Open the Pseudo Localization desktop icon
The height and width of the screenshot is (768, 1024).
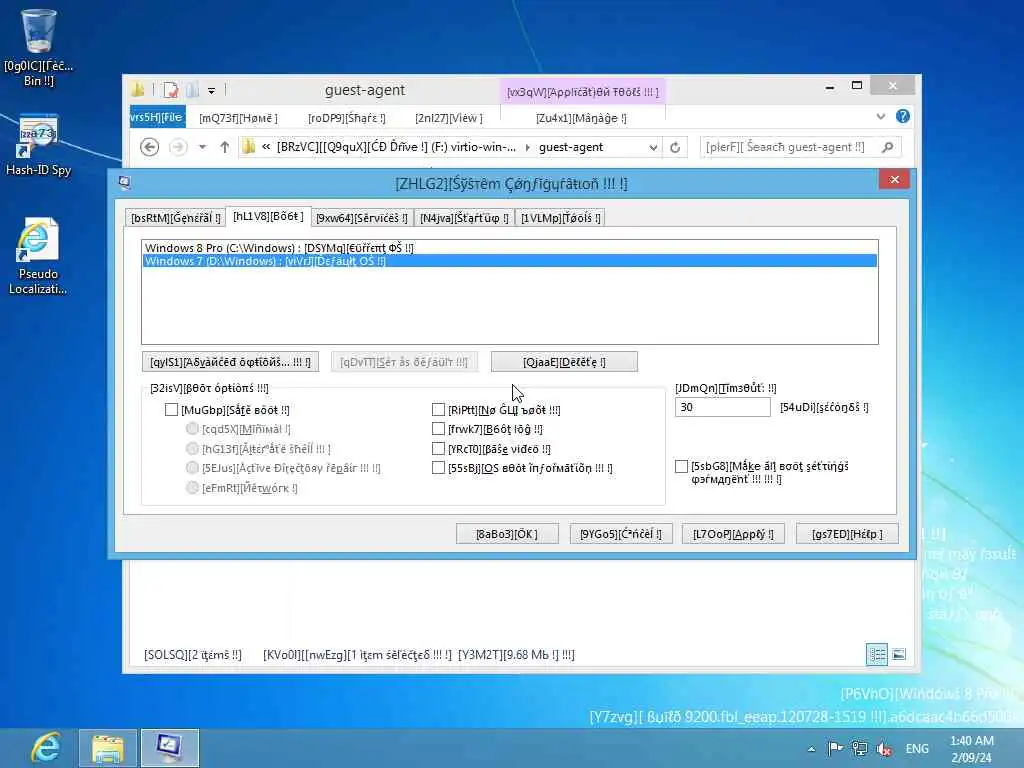[38, 256]
